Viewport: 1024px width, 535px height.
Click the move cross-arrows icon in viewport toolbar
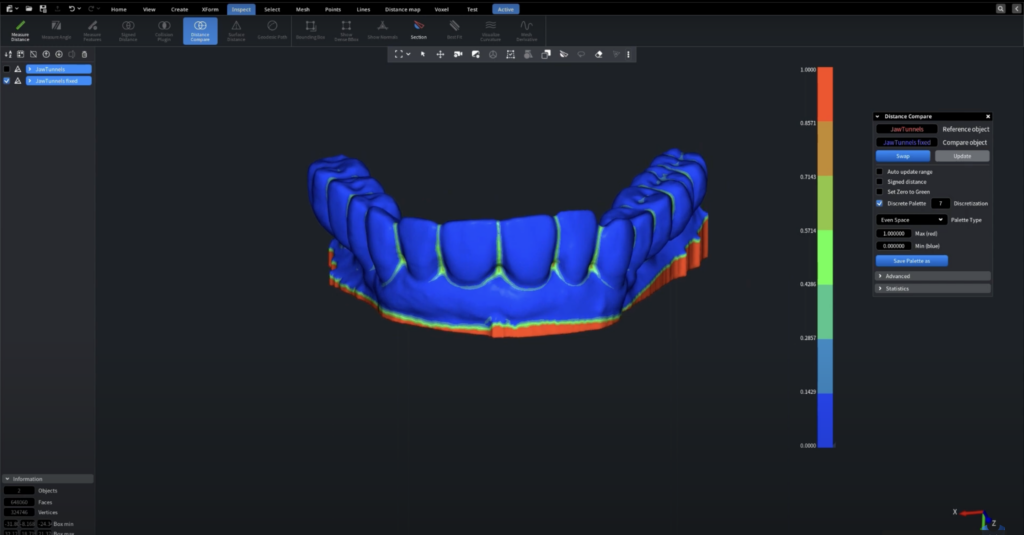pos(440,54)
